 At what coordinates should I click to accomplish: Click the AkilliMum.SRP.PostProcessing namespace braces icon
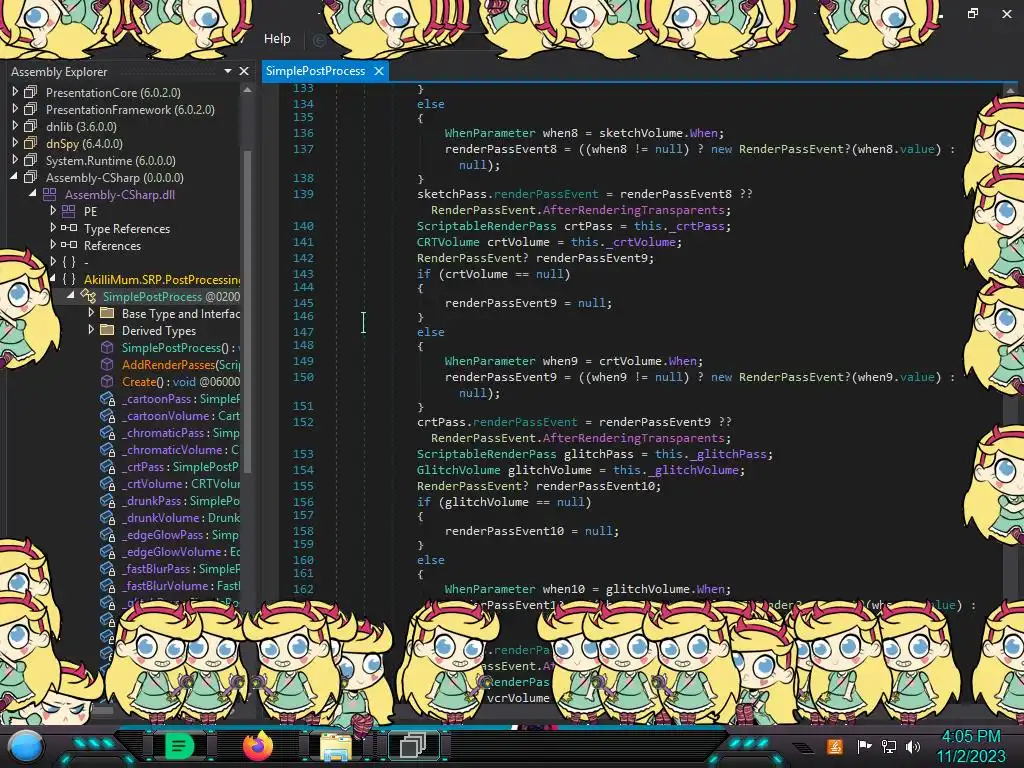coord(69,280)
